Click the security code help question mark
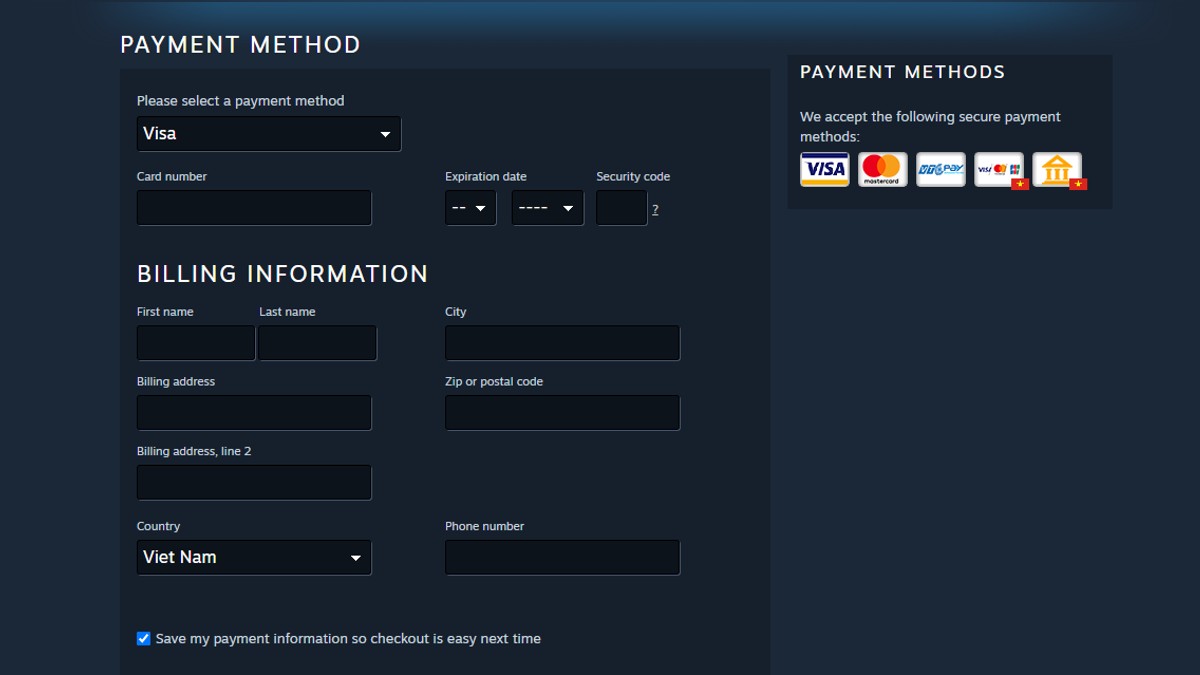This screenshot has height=675, width=1200. point(655,210)
